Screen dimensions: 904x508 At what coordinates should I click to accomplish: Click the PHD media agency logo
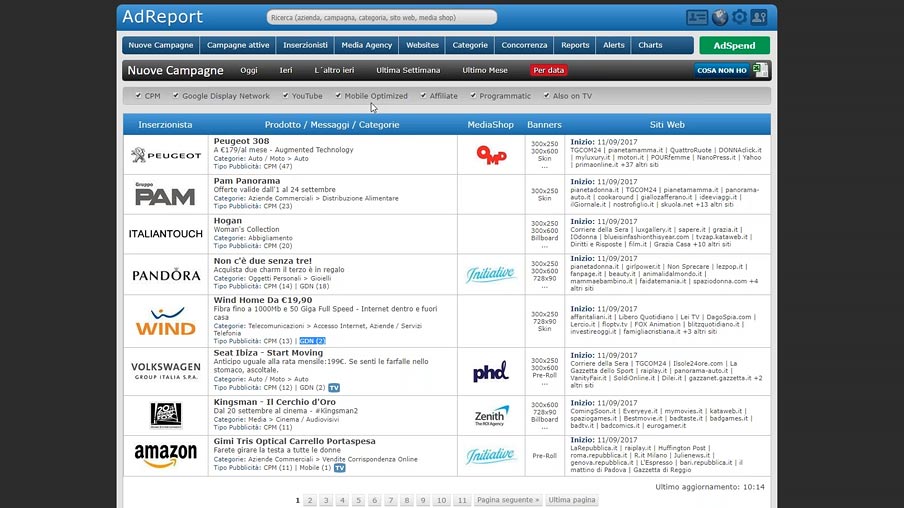(x=491, y=371)
